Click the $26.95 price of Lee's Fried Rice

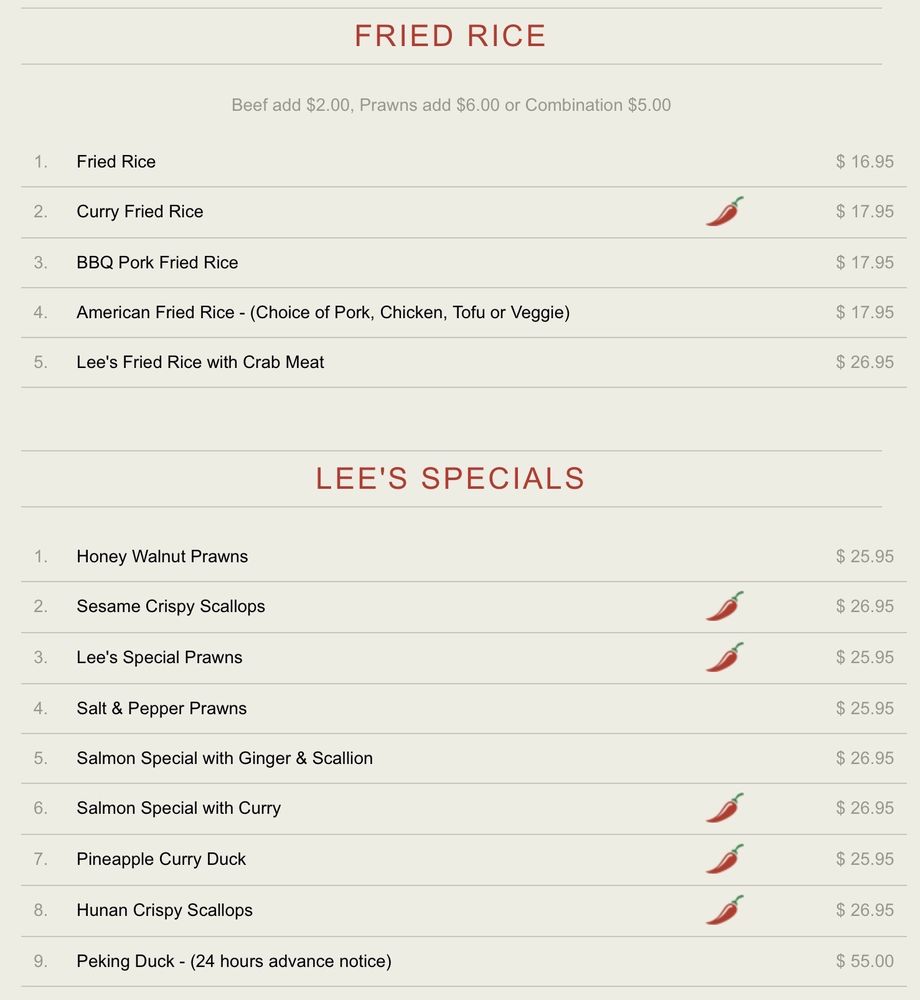click(864, 363)
